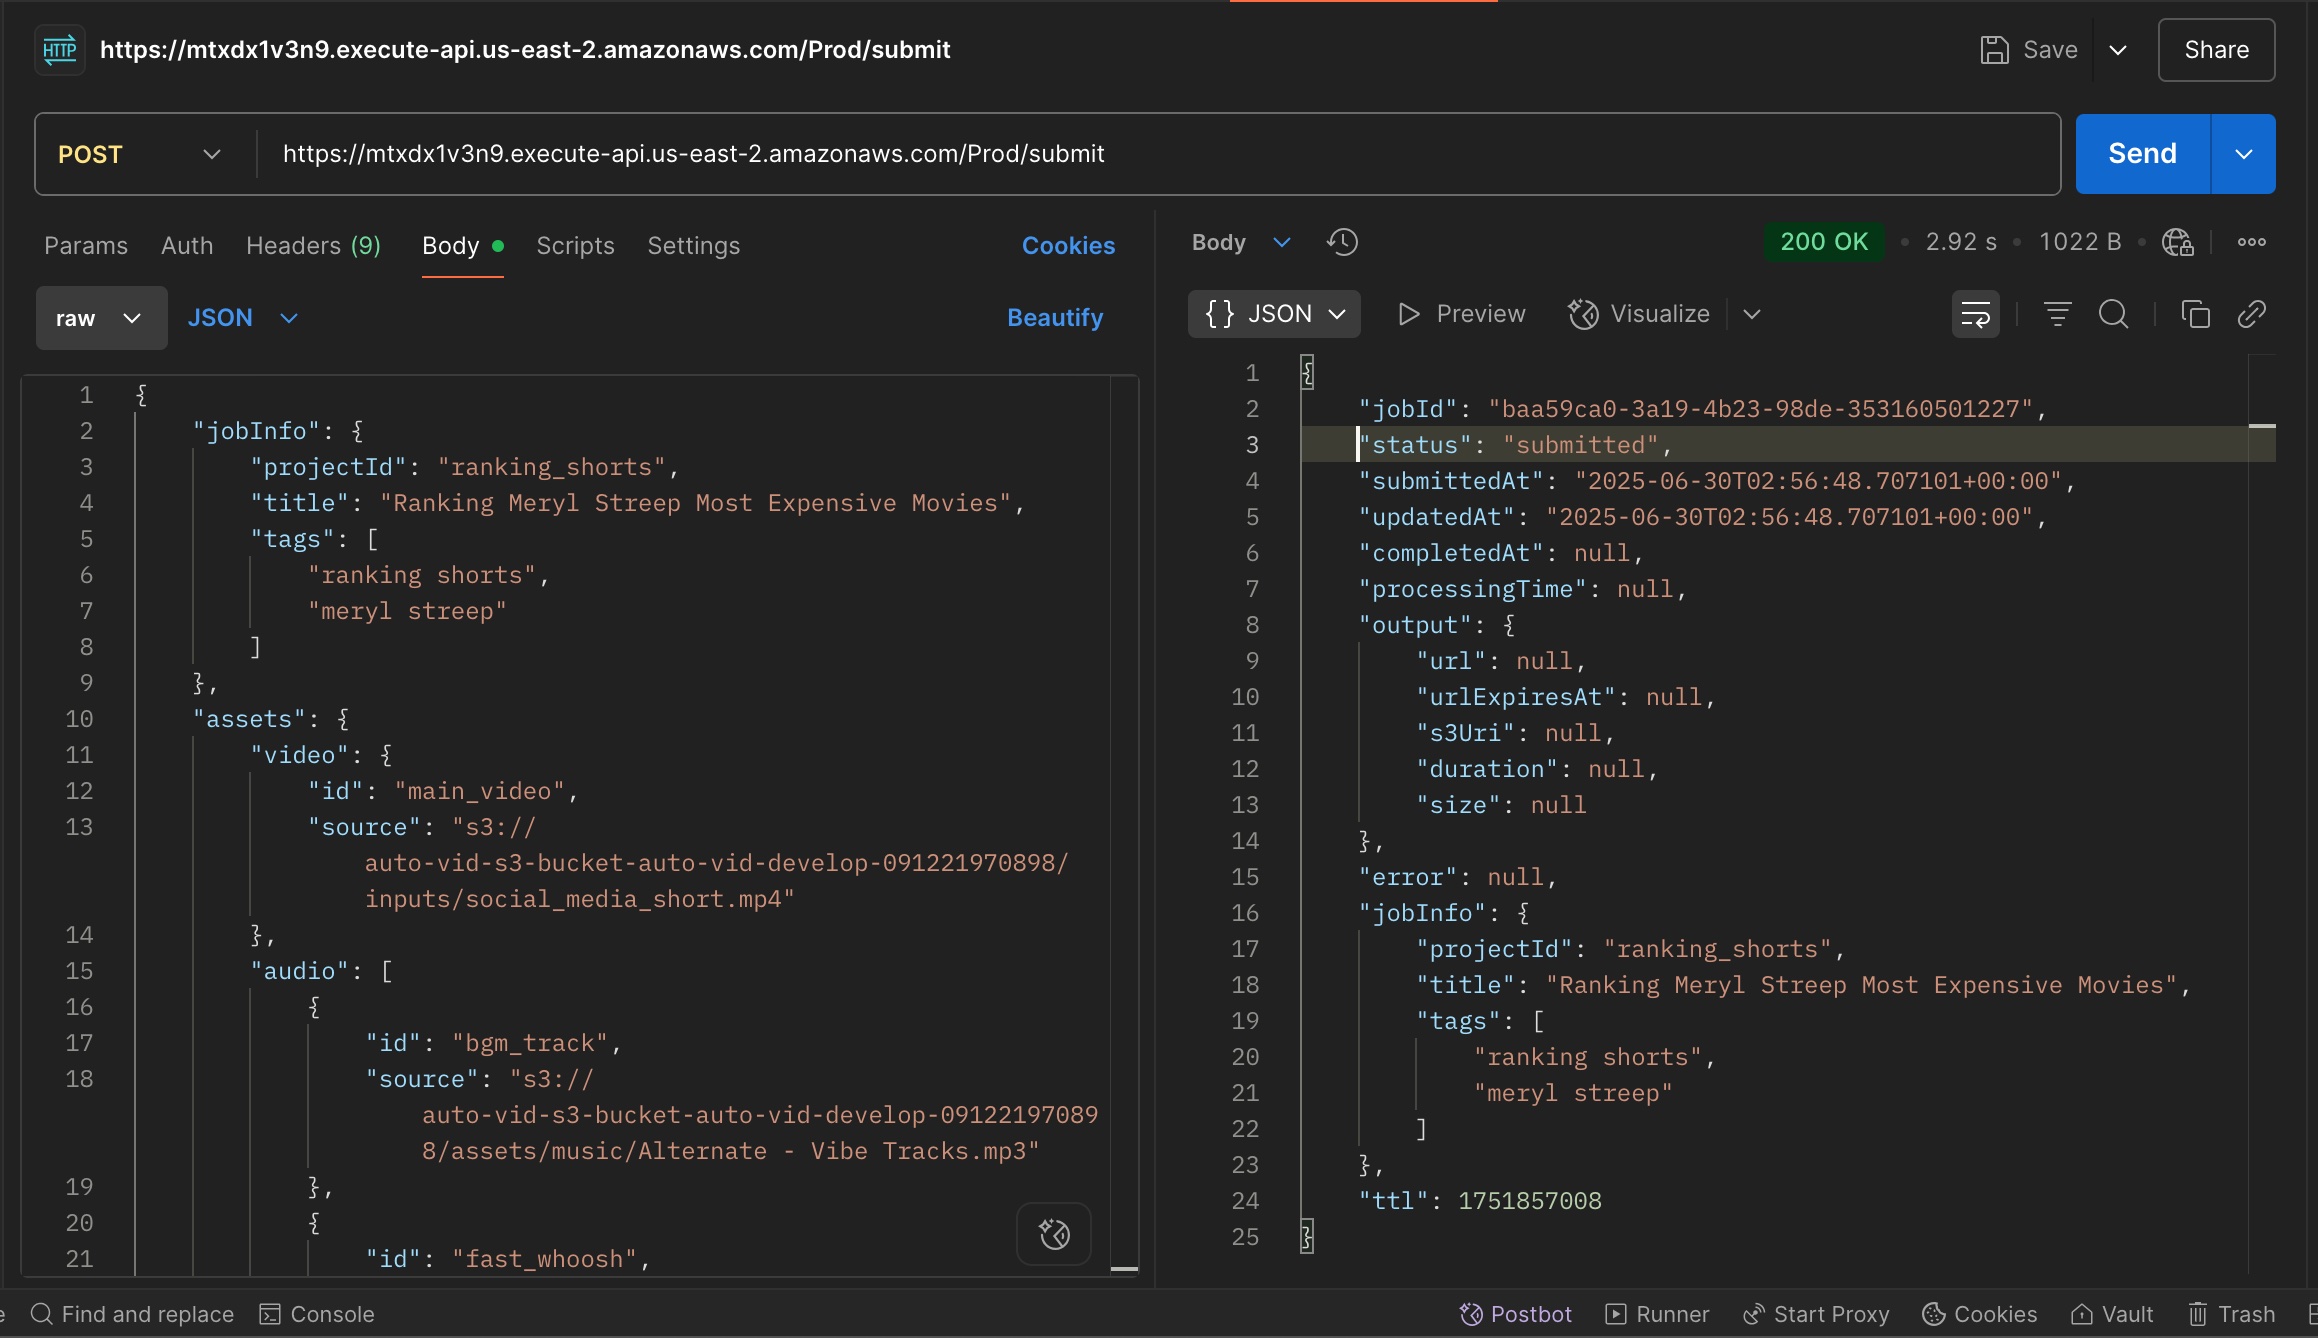This screenshot has width=2318, height=1338.
Task: Toggle word wrap in response viewer
Action: click(x=1975, y=314)
